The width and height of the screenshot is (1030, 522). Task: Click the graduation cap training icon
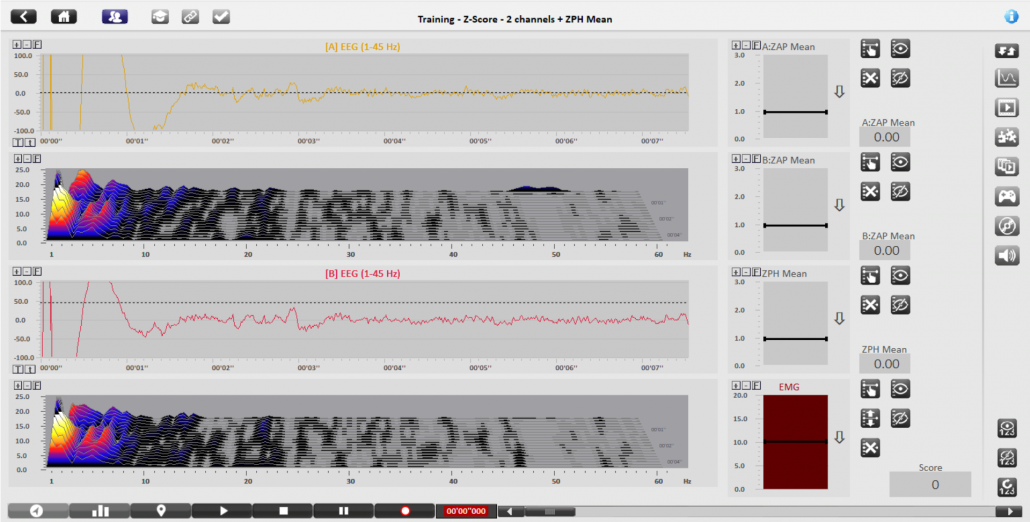pos(159,16)
